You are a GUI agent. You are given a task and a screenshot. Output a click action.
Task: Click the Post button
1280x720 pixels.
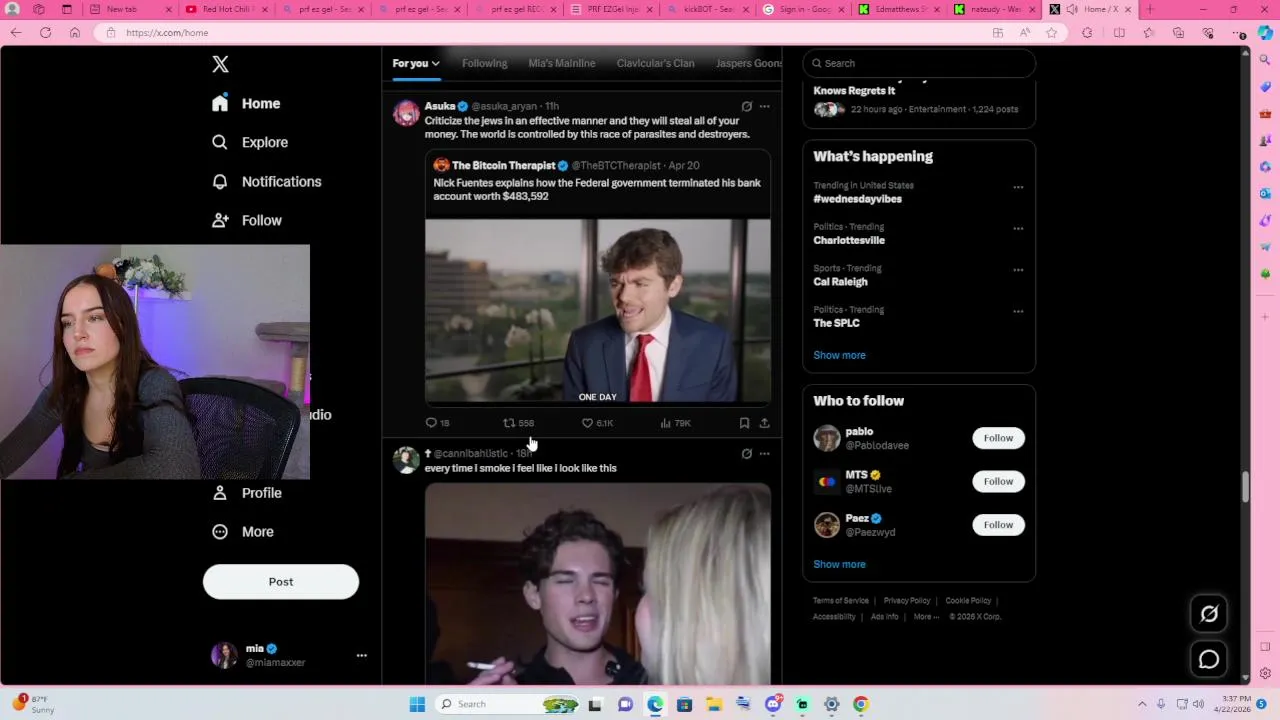[x=281, y=582]
